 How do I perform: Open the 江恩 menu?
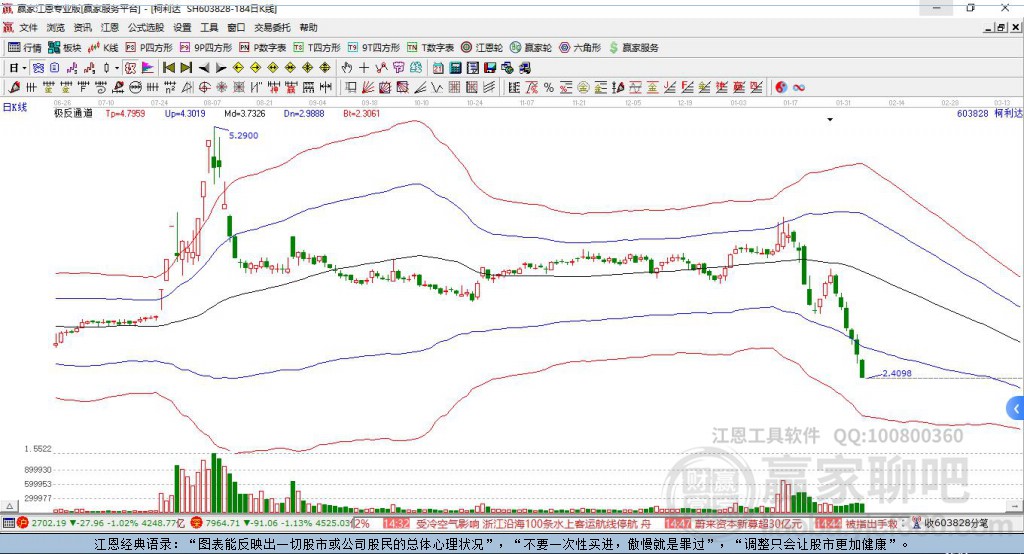tap(110, 27)
